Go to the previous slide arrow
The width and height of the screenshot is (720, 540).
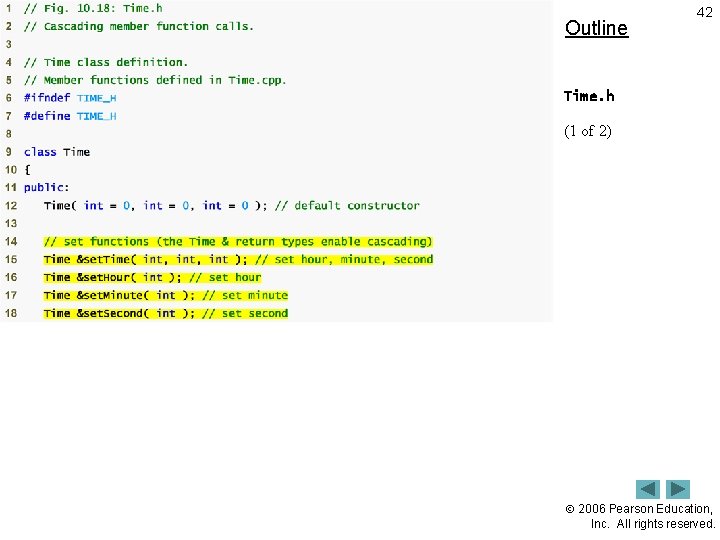[x=647, y=489]
